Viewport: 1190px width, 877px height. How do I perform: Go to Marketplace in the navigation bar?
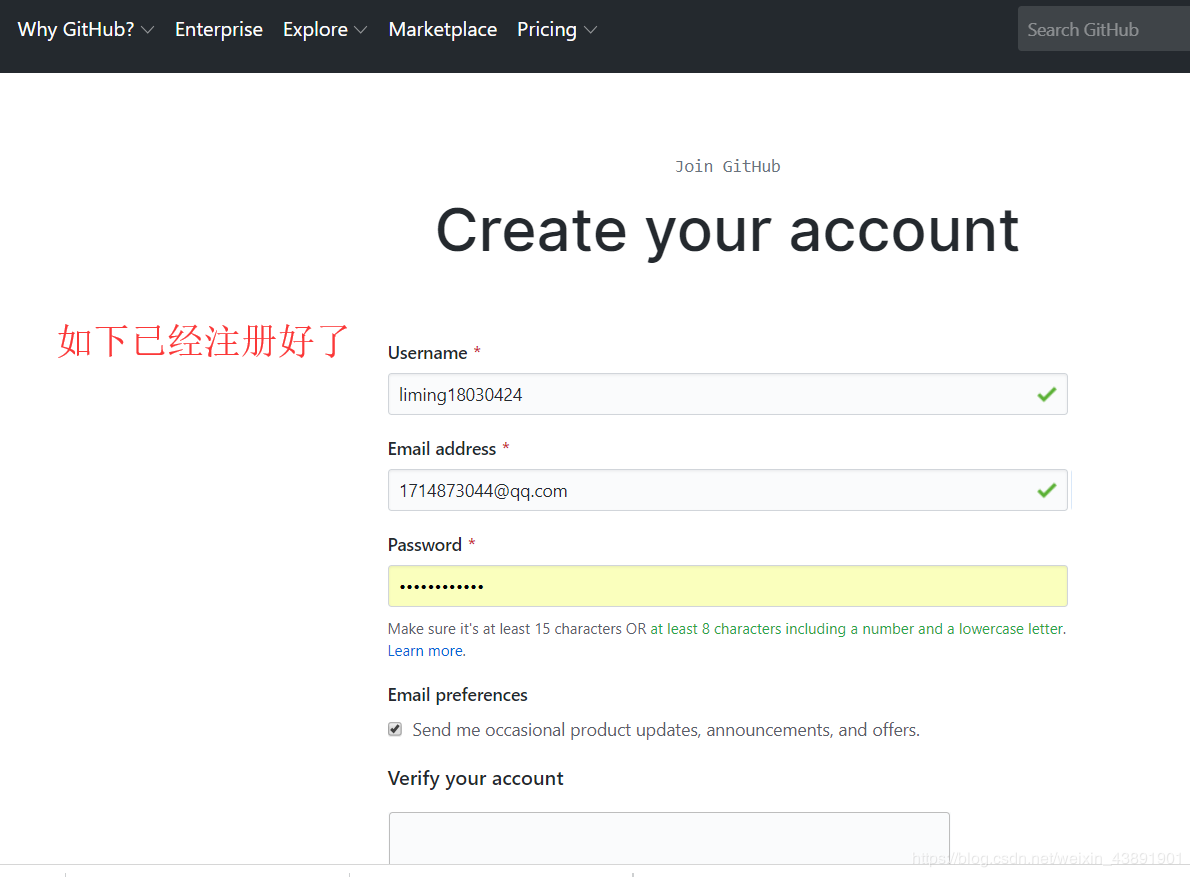[442, 30]
